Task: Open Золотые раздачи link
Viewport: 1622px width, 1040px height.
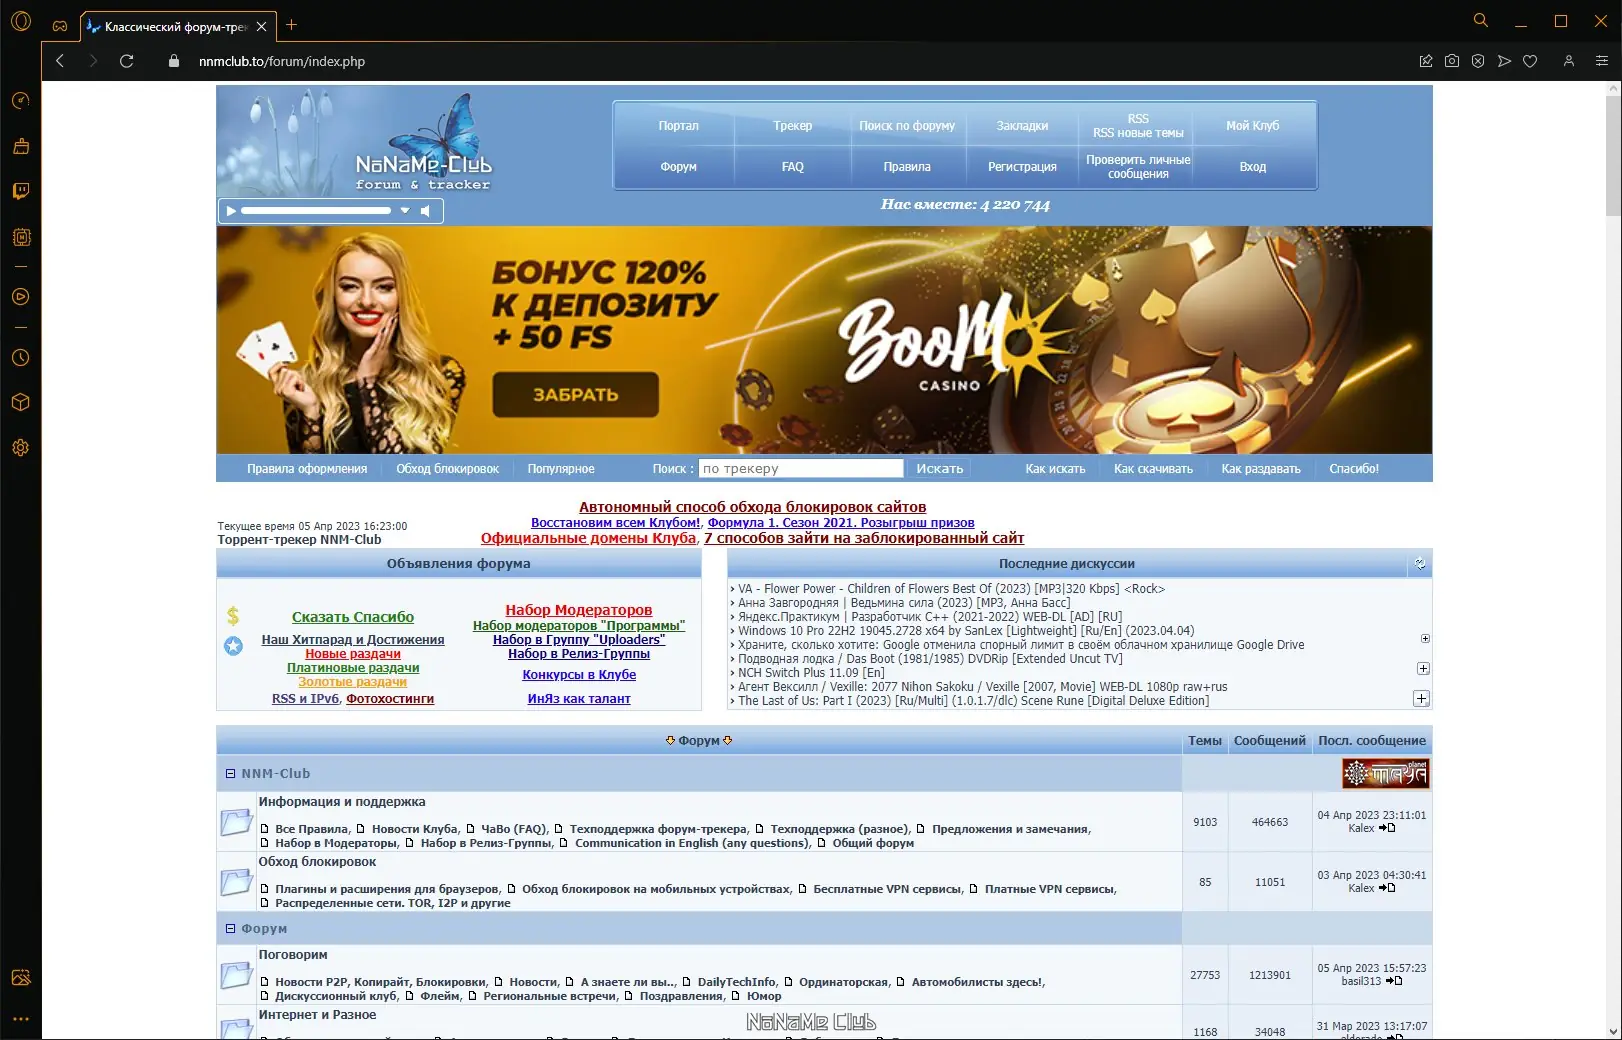Action: pos(352,682)
